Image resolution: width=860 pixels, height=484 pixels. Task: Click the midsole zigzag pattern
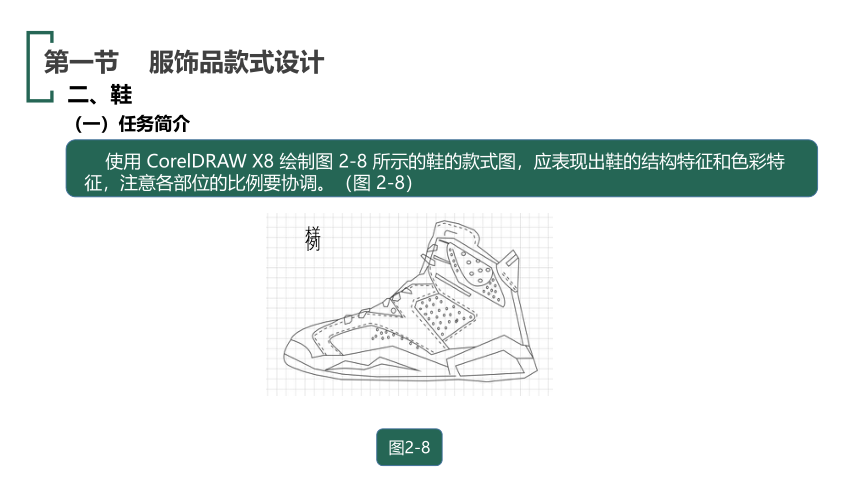[x=373, y=364]
